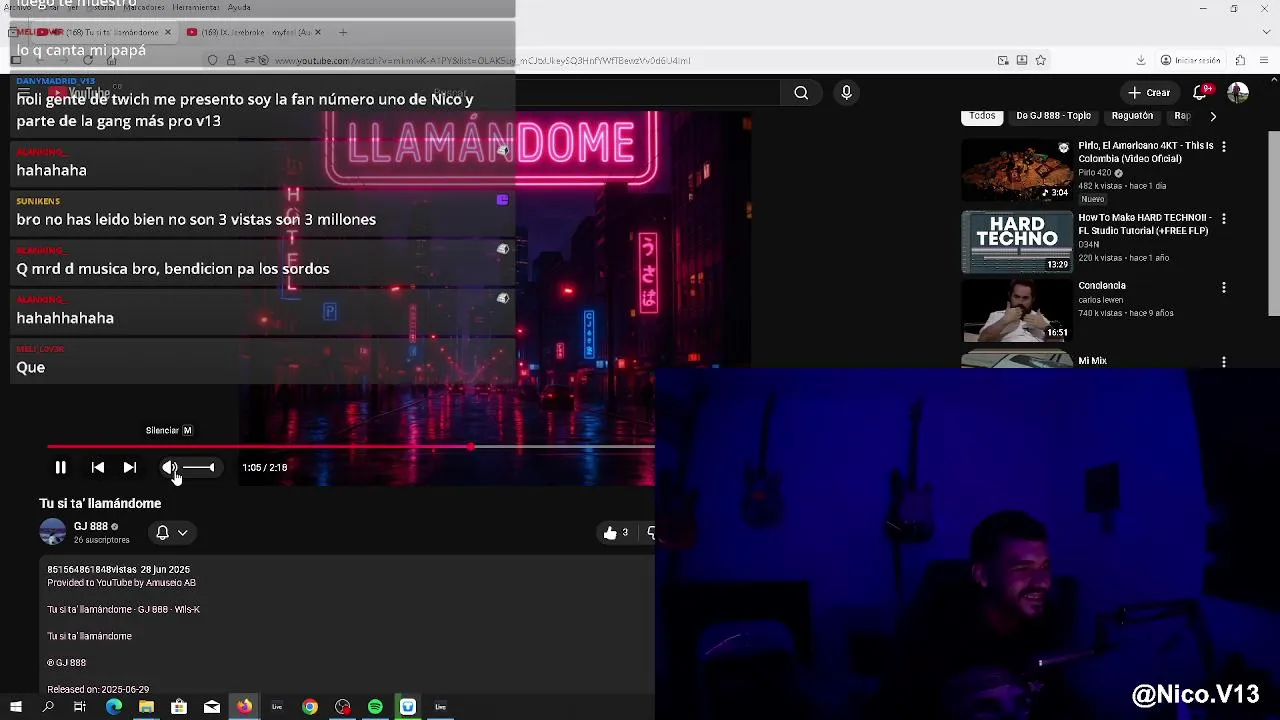Reload the page with refresh icon
1280x720 pixels.
[x=87, y=60]
